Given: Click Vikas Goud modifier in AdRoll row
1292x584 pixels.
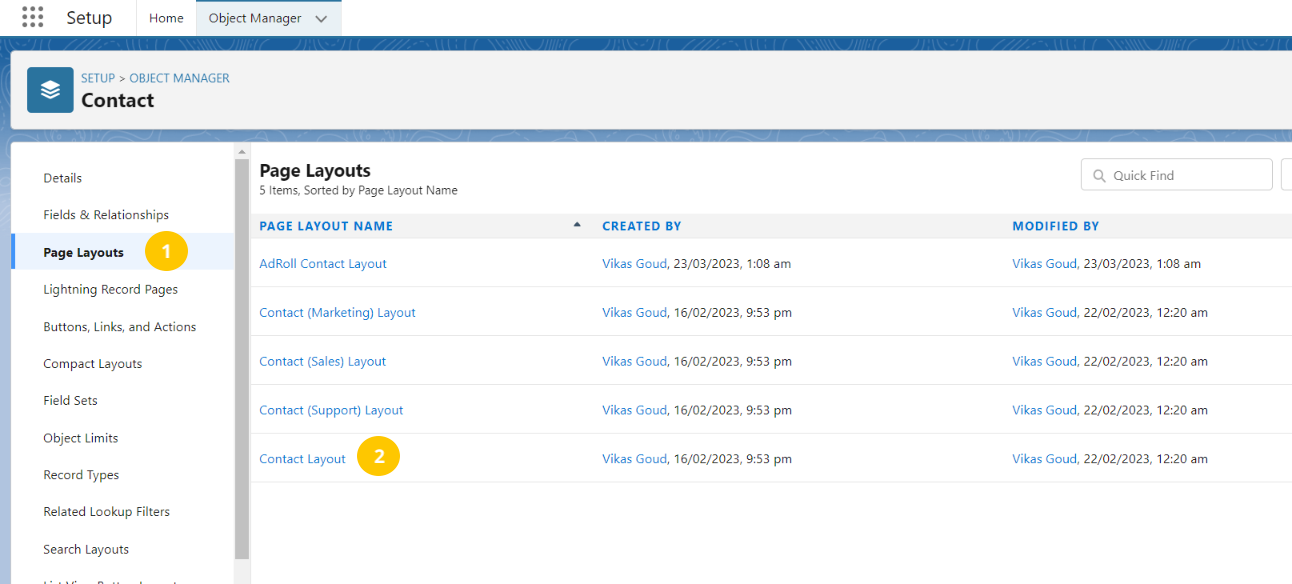Looking at the screenshot, I should point(1044,264).
